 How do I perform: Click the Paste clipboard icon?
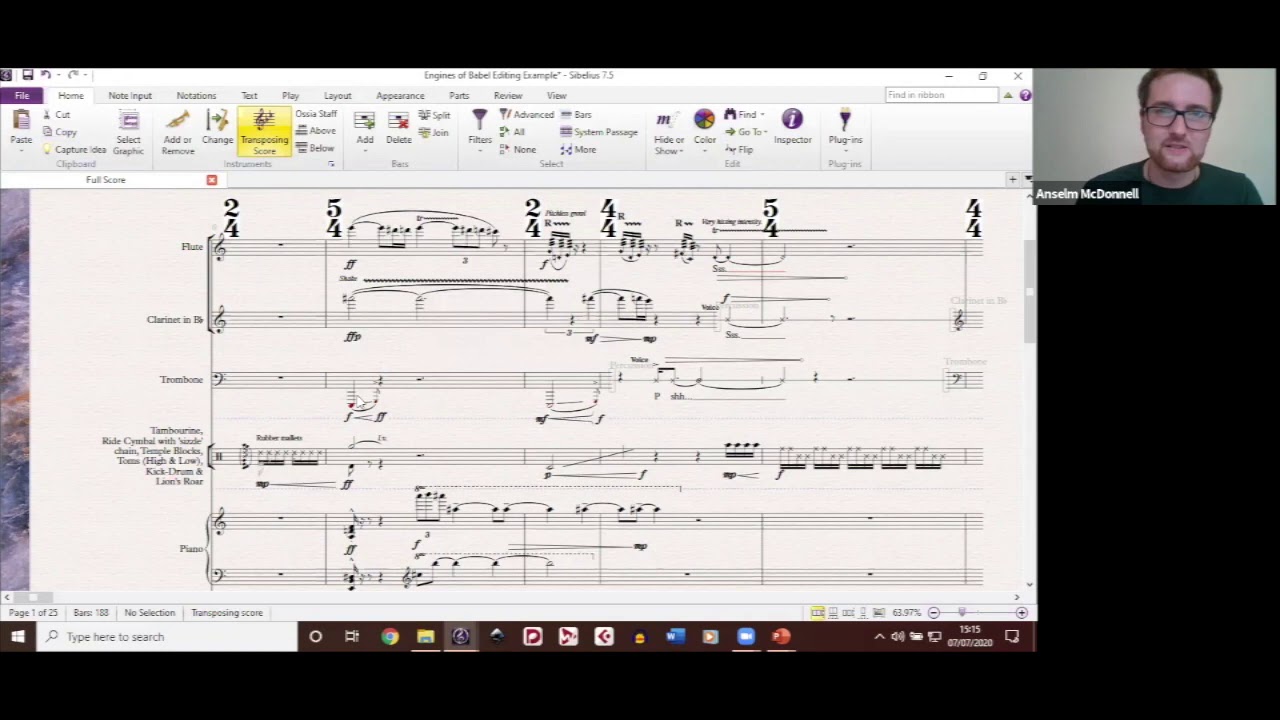[x=20, y=121]
